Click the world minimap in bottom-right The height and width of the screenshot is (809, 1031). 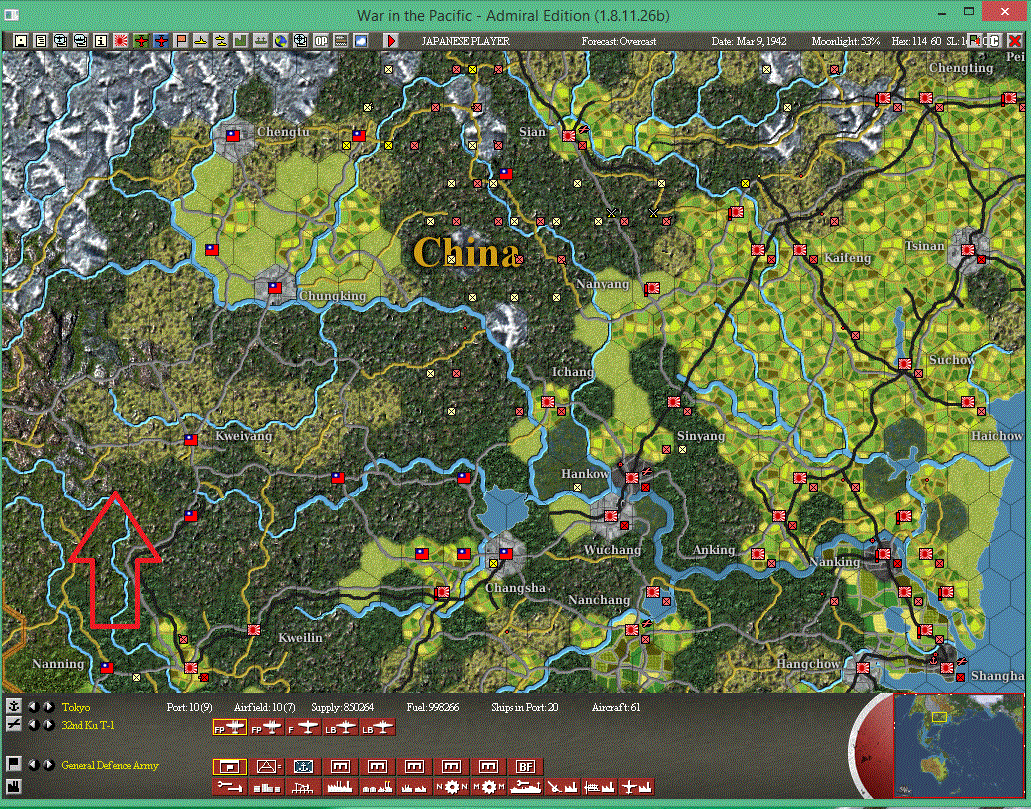[x=958, y=746]
